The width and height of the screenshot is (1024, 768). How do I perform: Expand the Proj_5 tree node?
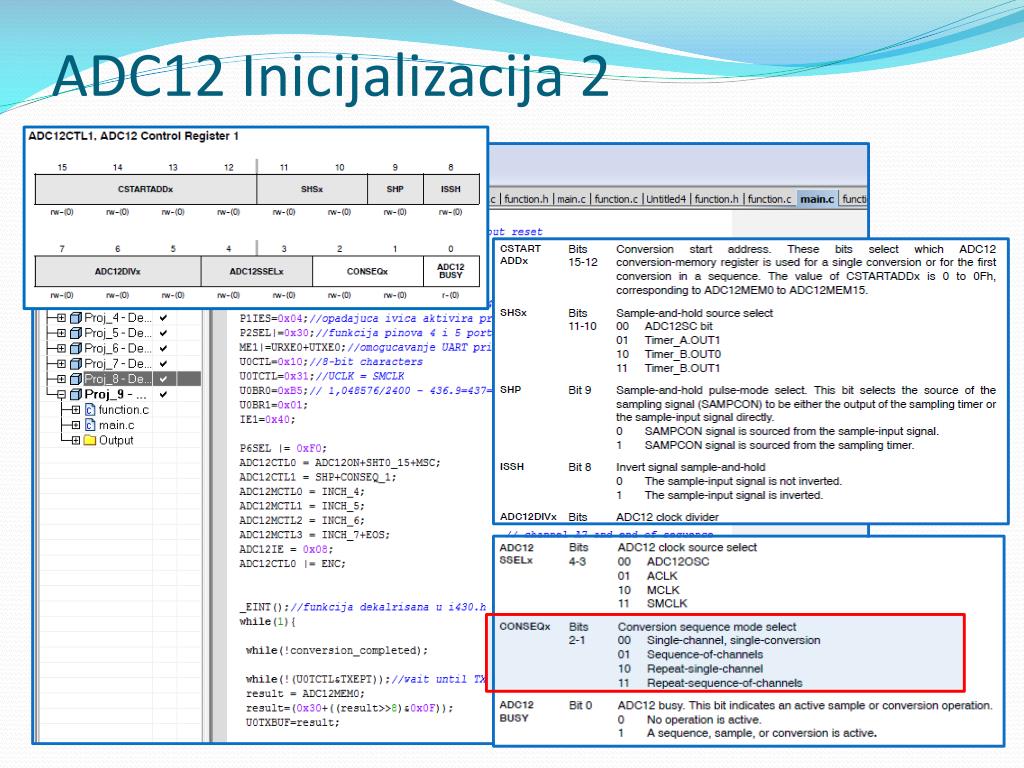click(x=61, y=333)
